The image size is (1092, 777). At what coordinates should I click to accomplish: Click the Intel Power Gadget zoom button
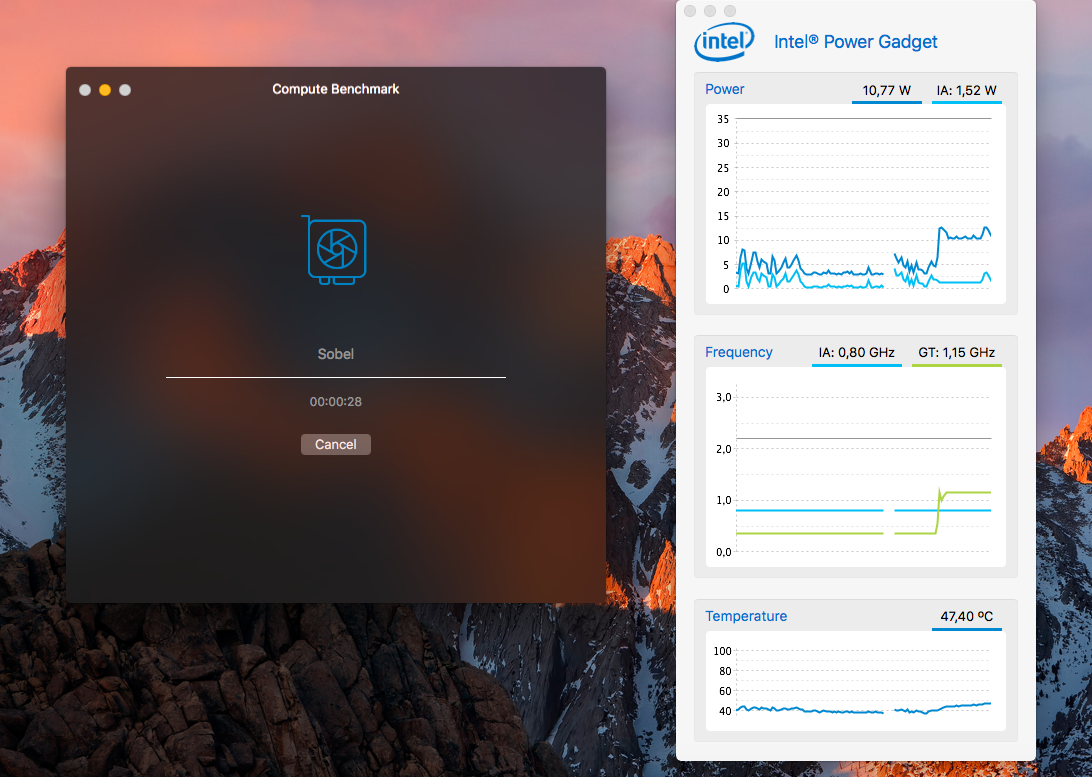pos(730,11)
